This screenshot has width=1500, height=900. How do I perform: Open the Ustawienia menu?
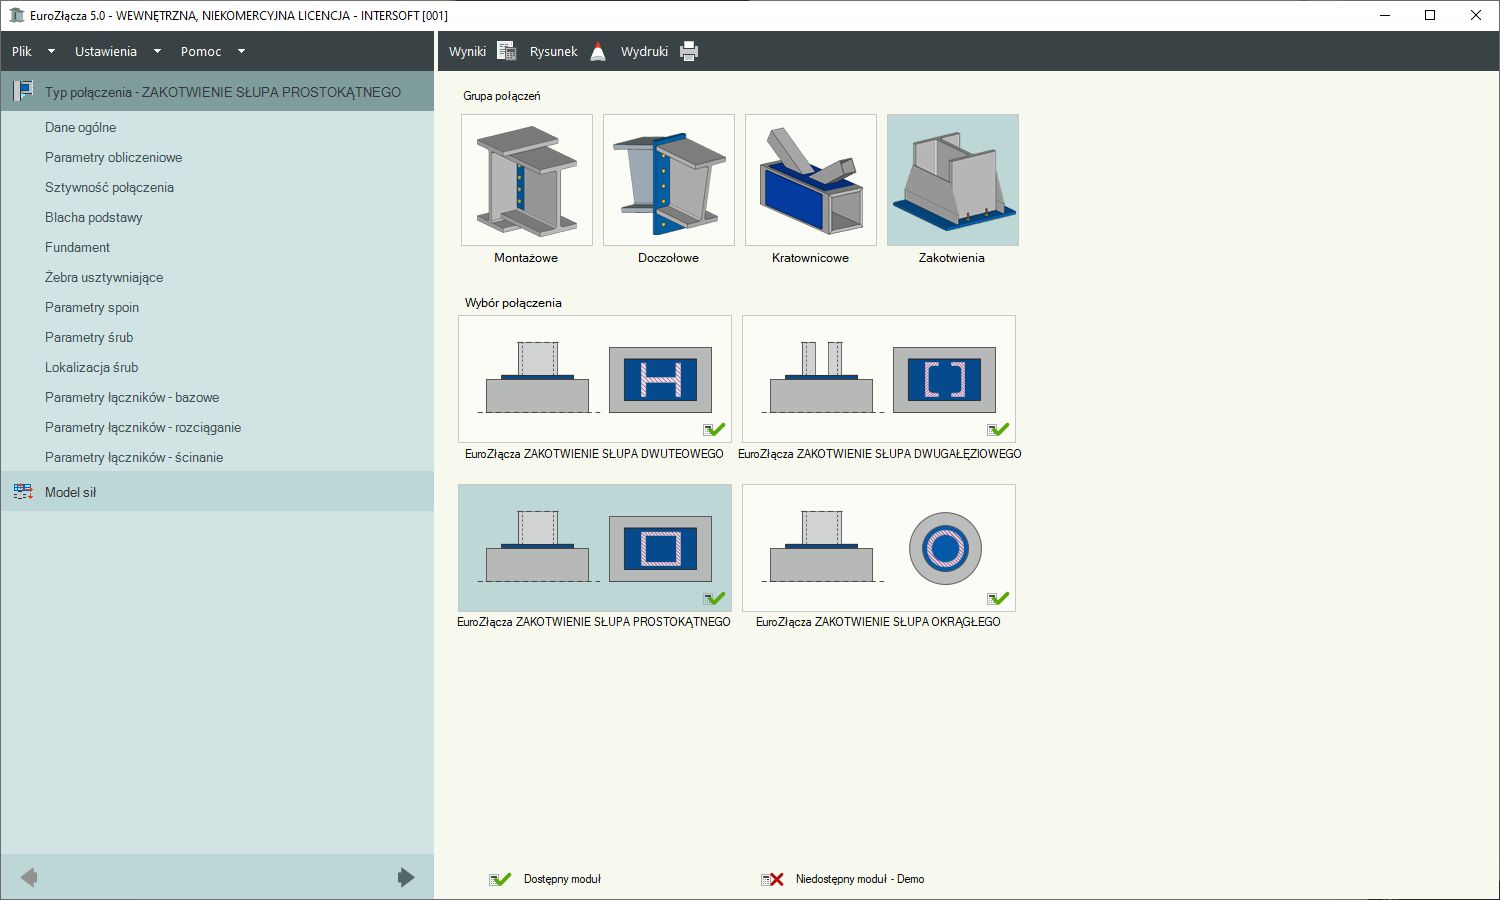[x=106, y=51]
